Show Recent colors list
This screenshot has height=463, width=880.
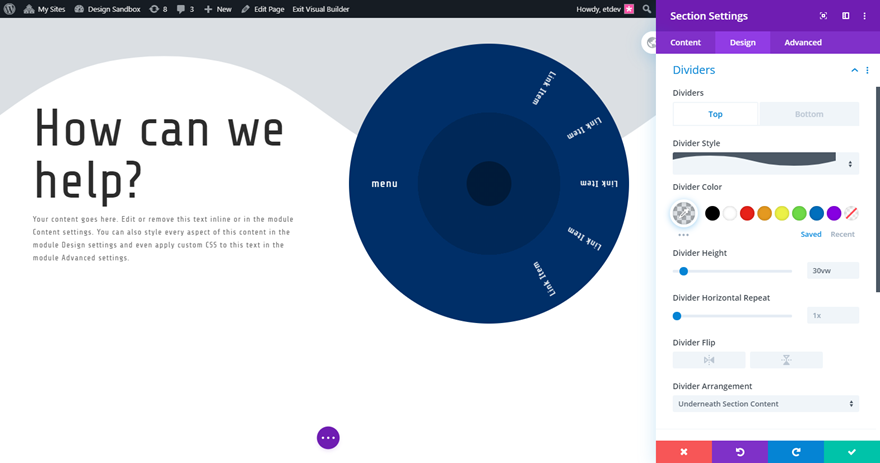tap(842, 235)
